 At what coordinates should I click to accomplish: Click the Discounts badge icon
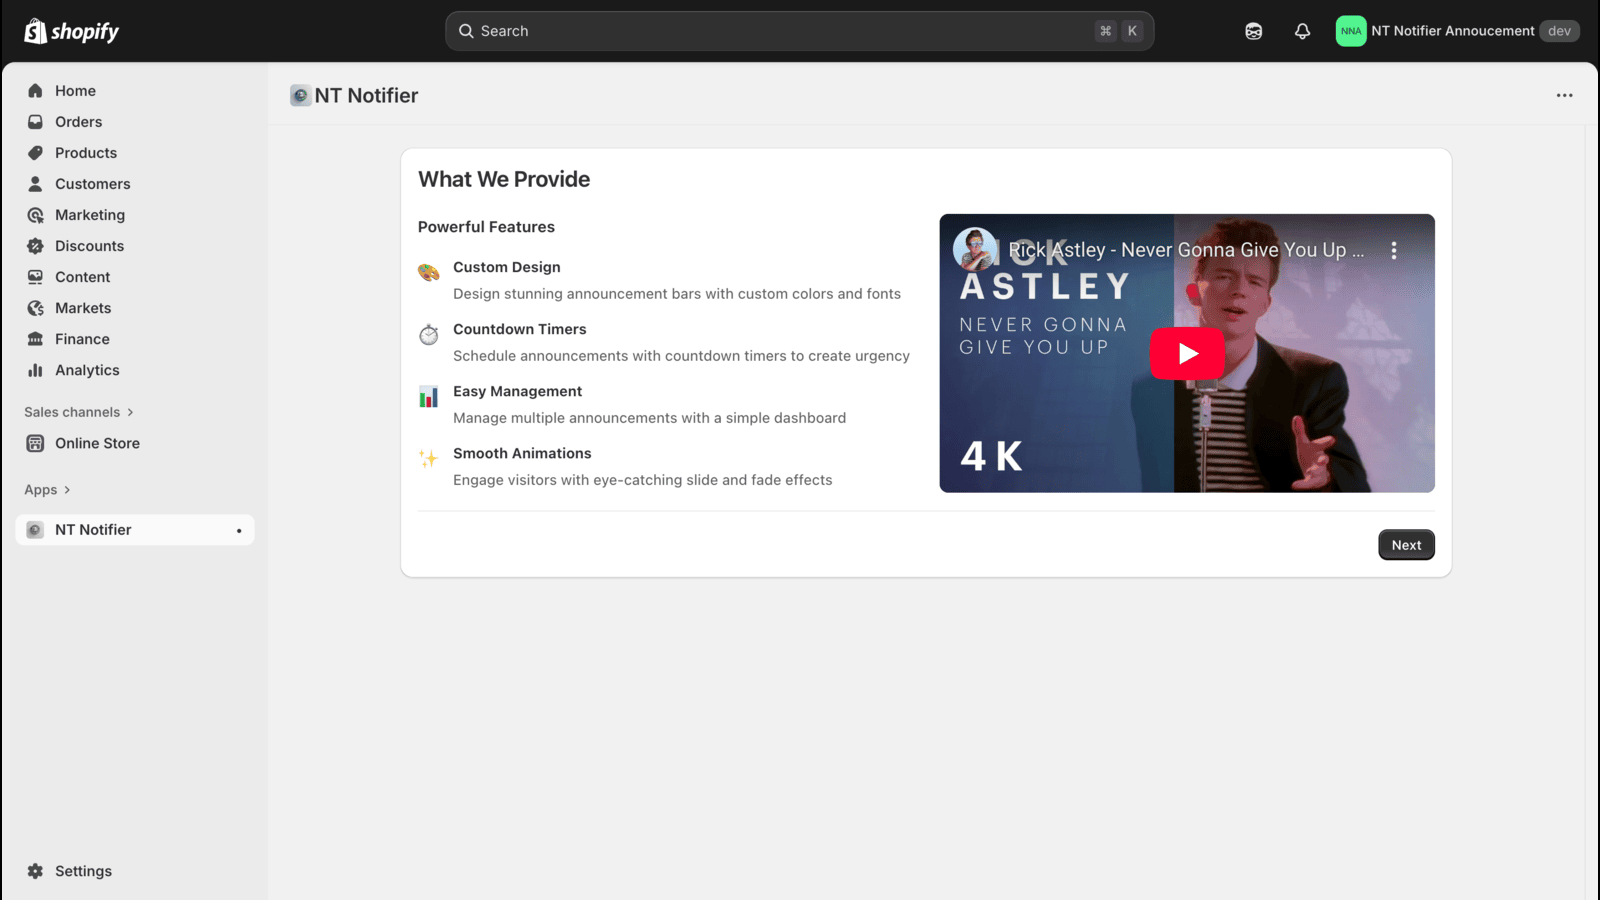tap(35, 246)
